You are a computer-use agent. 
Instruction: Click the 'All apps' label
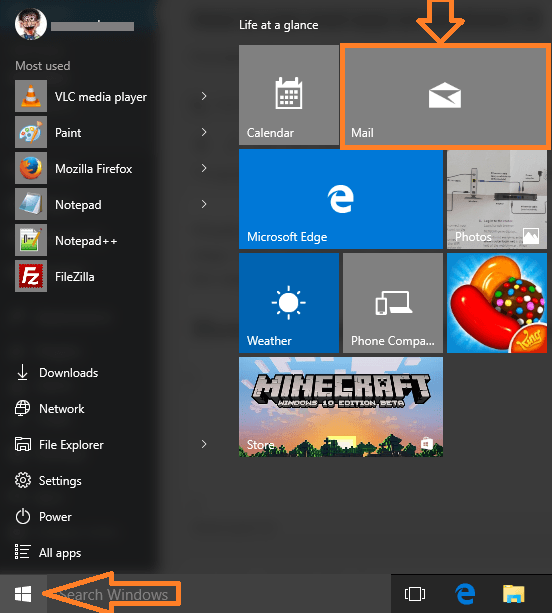pyautogui.click(x=60, y=553)
